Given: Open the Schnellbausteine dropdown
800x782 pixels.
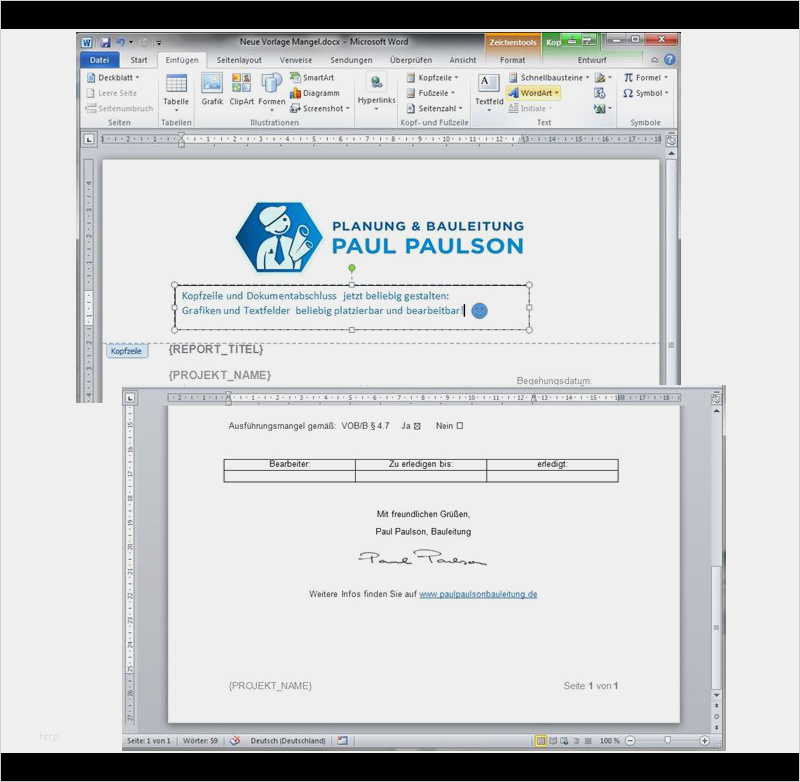Looking at the screenshot, I should pos(549,78).
